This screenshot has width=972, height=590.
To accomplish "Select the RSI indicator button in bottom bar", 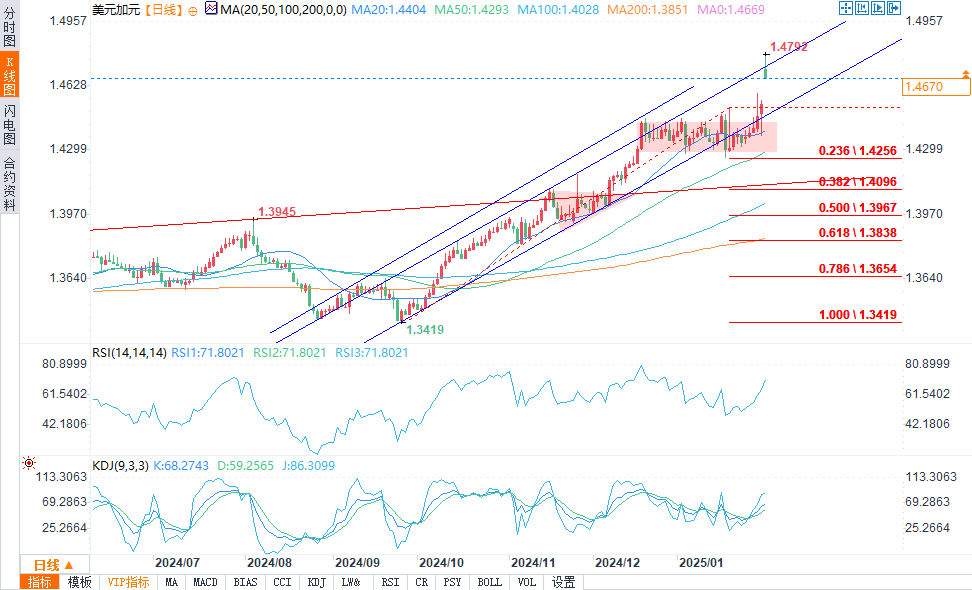I will click(x=391, y=582).
